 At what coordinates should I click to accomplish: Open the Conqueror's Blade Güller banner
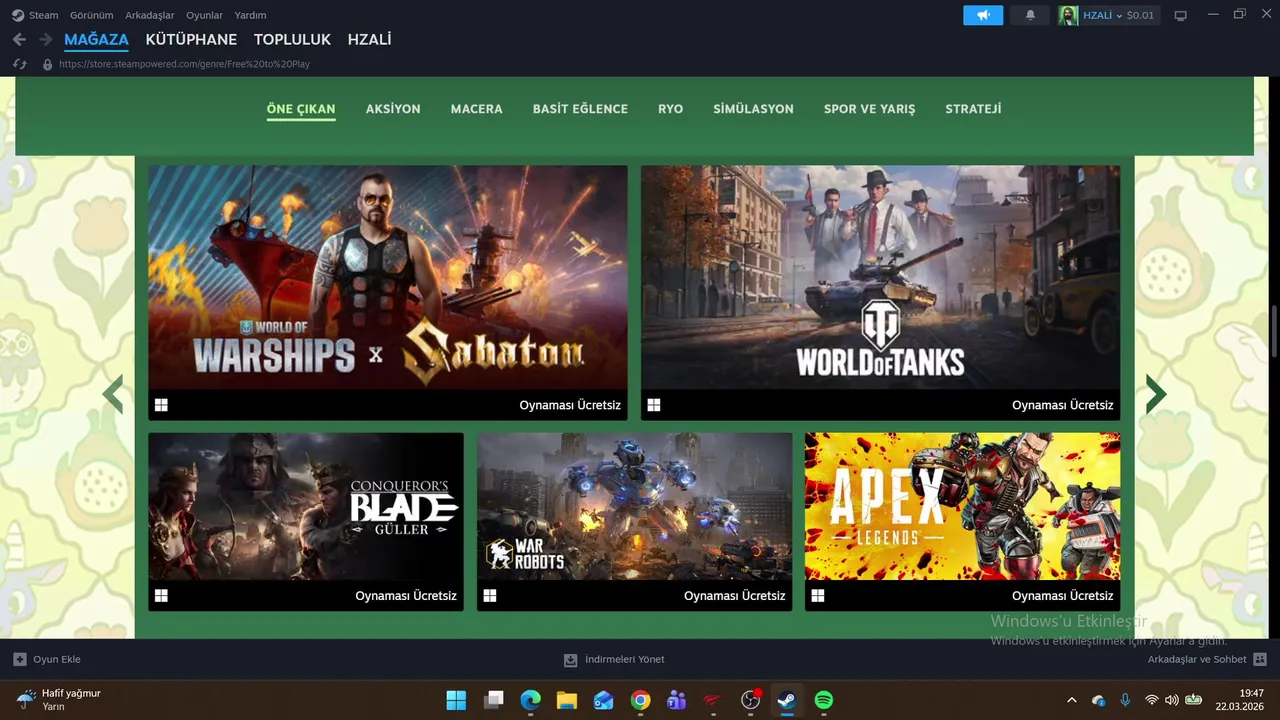tap(306, 521)
